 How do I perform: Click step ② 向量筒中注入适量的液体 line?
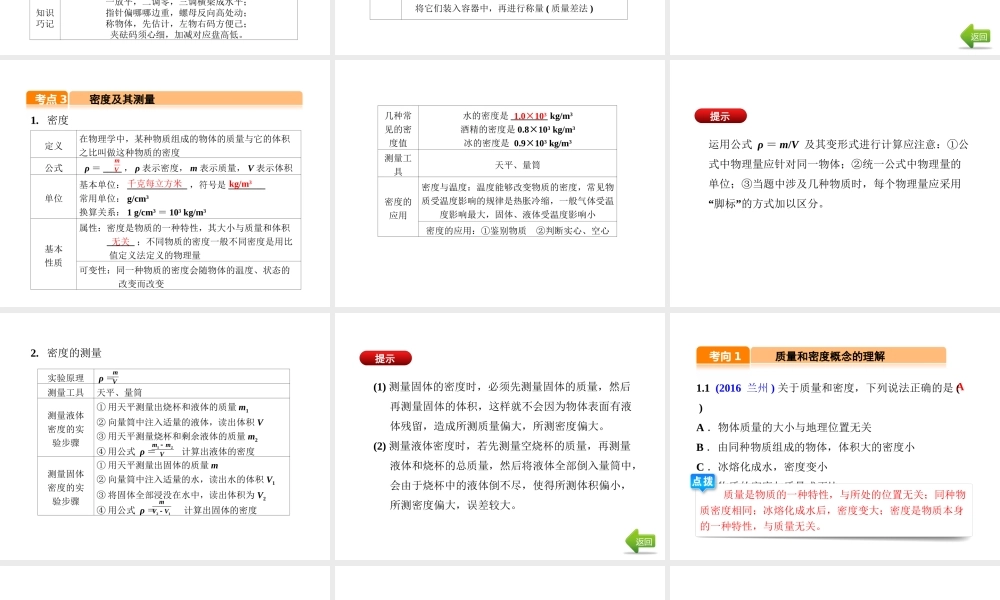point(180,422)
